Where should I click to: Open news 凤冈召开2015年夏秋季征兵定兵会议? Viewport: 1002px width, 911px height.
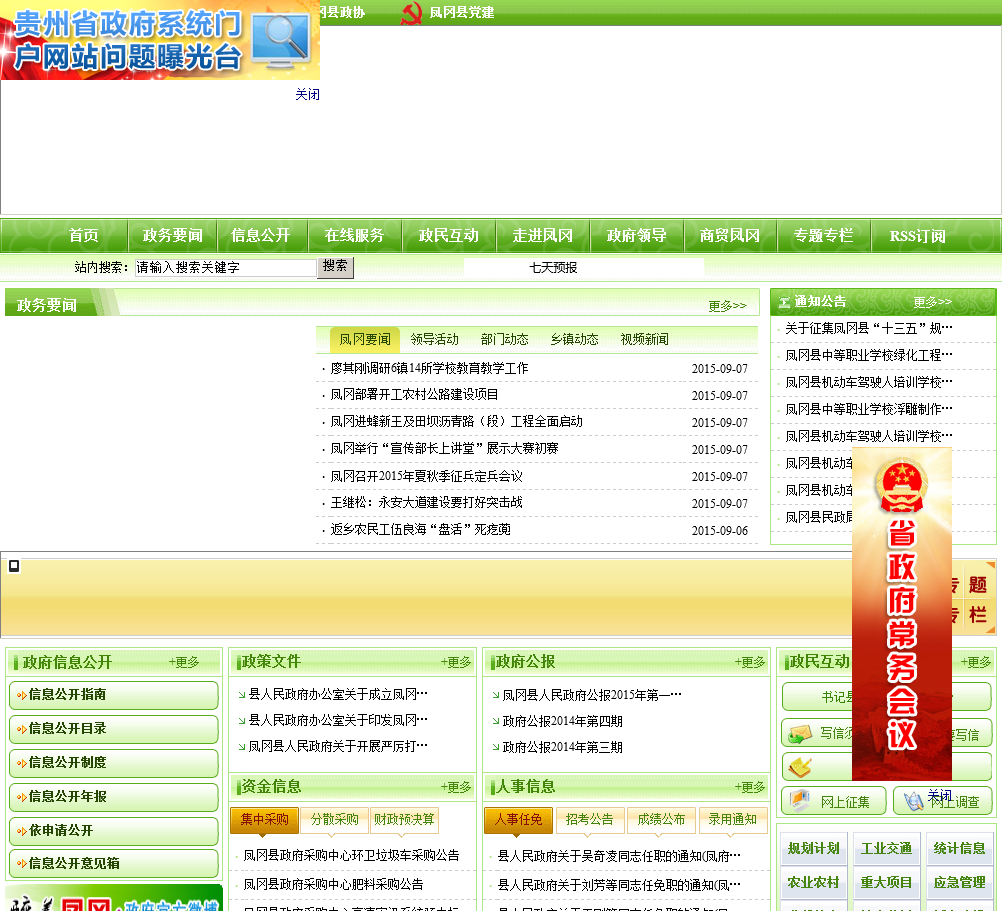pos(426,477)
